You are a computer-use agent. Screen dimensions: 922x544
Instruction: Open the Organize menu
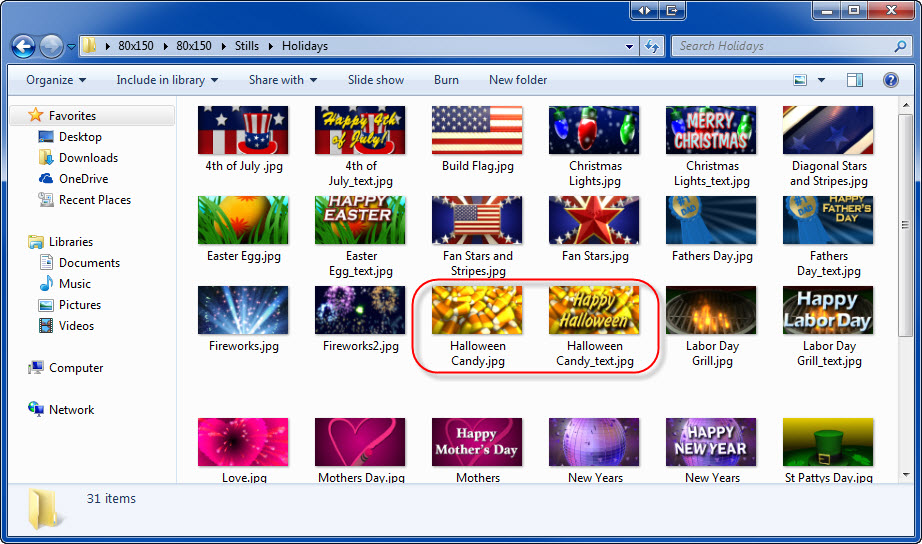pyautogui.click(x=55, y=80)
